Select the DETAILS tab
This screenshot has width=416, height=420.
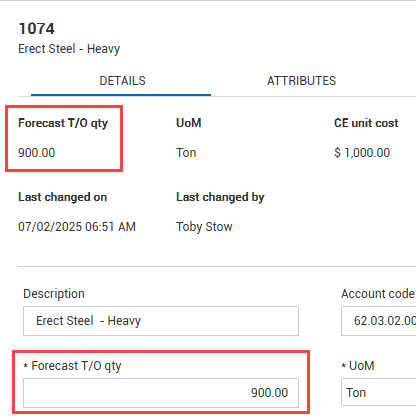(x=122, y=81)
